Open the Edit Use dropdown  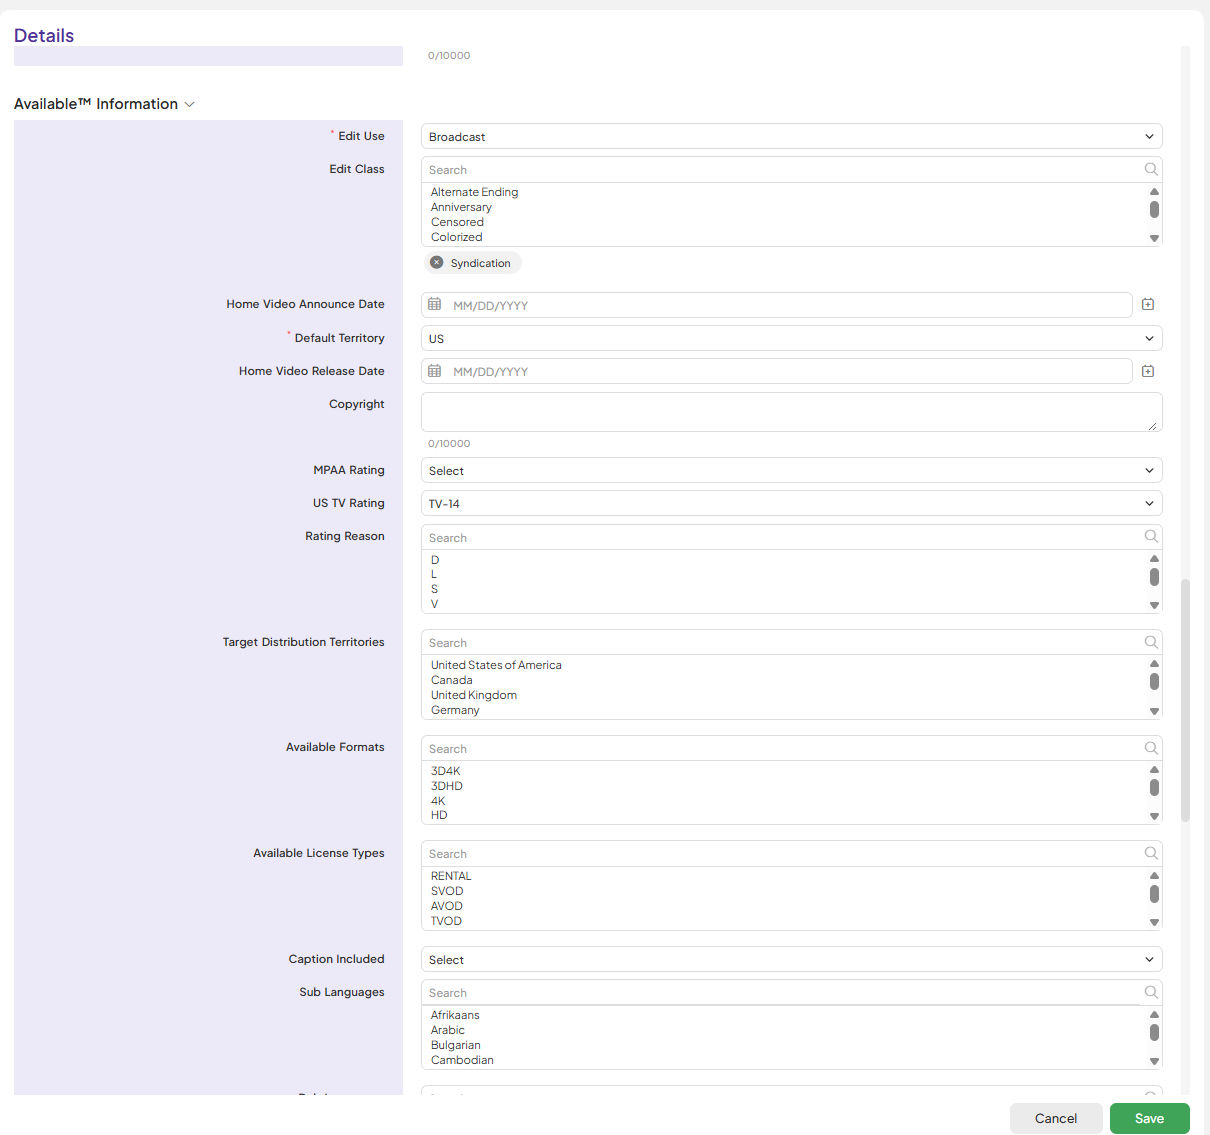point(791,136)
